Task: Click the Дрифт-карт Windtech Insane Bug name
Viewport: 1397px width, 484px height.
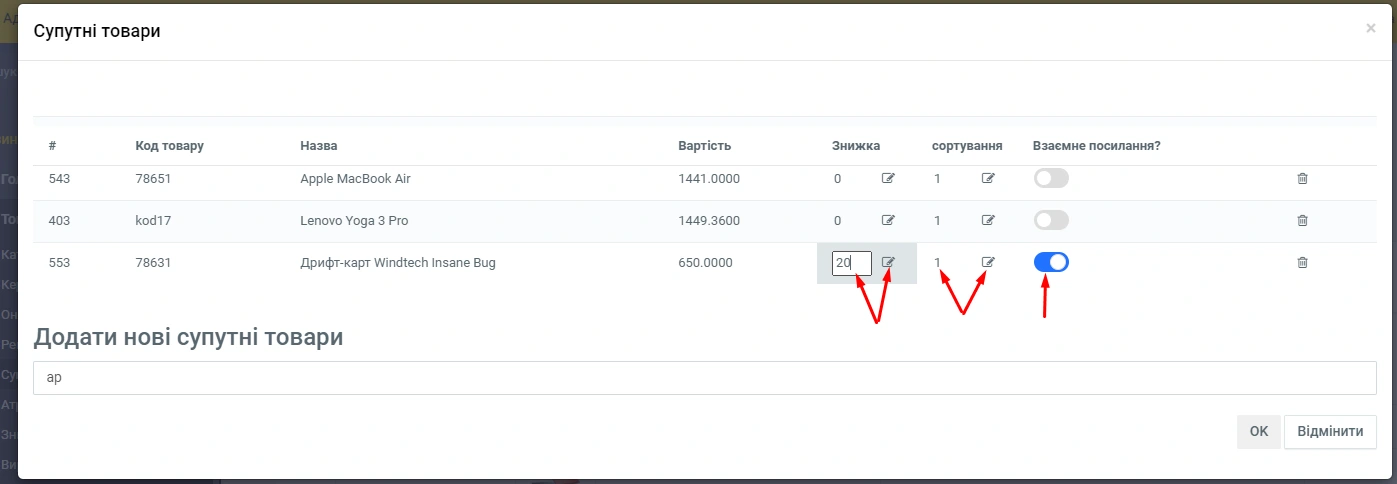Action: click(398, 263)
